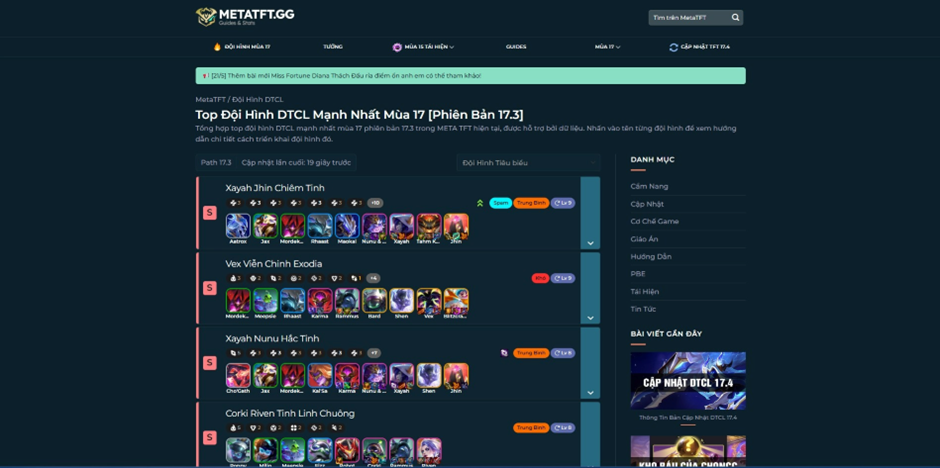Show +4 more traits for Vex Exodia
Viewport: 940px width, 468px height.
click(x=373, y=278)
